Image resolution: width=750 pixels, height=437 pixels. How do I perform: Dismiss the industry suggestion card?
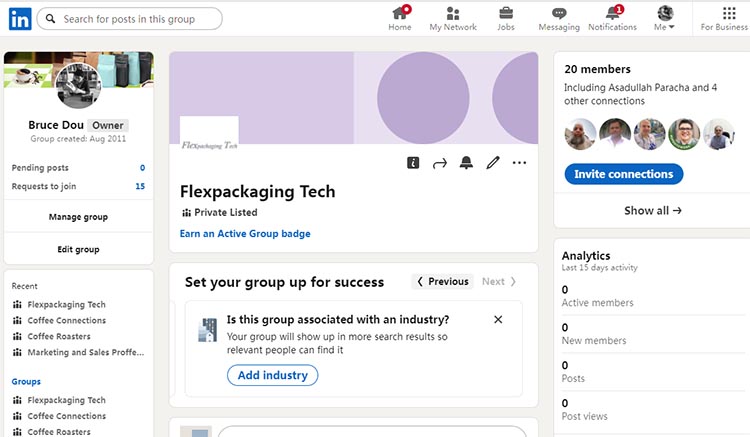click(498, 319)
